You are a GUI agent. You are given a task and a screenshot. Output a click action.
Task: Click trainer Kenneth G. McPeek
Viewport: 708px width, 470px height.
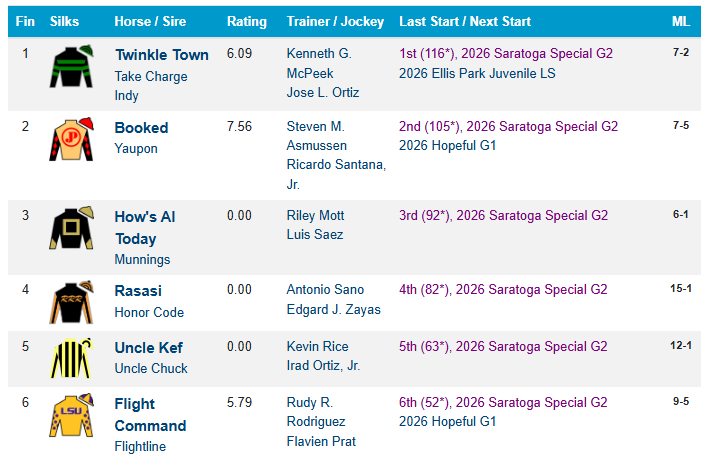[x=319, y=63]
